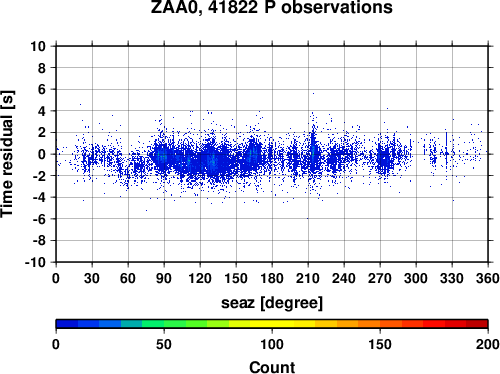Viewport: 500px width, 374px height.
Task: Click the dark blue start of colorbar
Action: [67, 324]
